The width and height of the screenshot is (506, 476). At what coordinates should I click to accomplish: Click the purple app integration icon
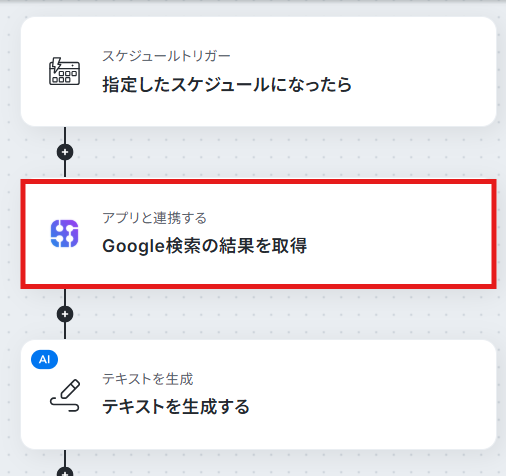[x=64, y=233]
